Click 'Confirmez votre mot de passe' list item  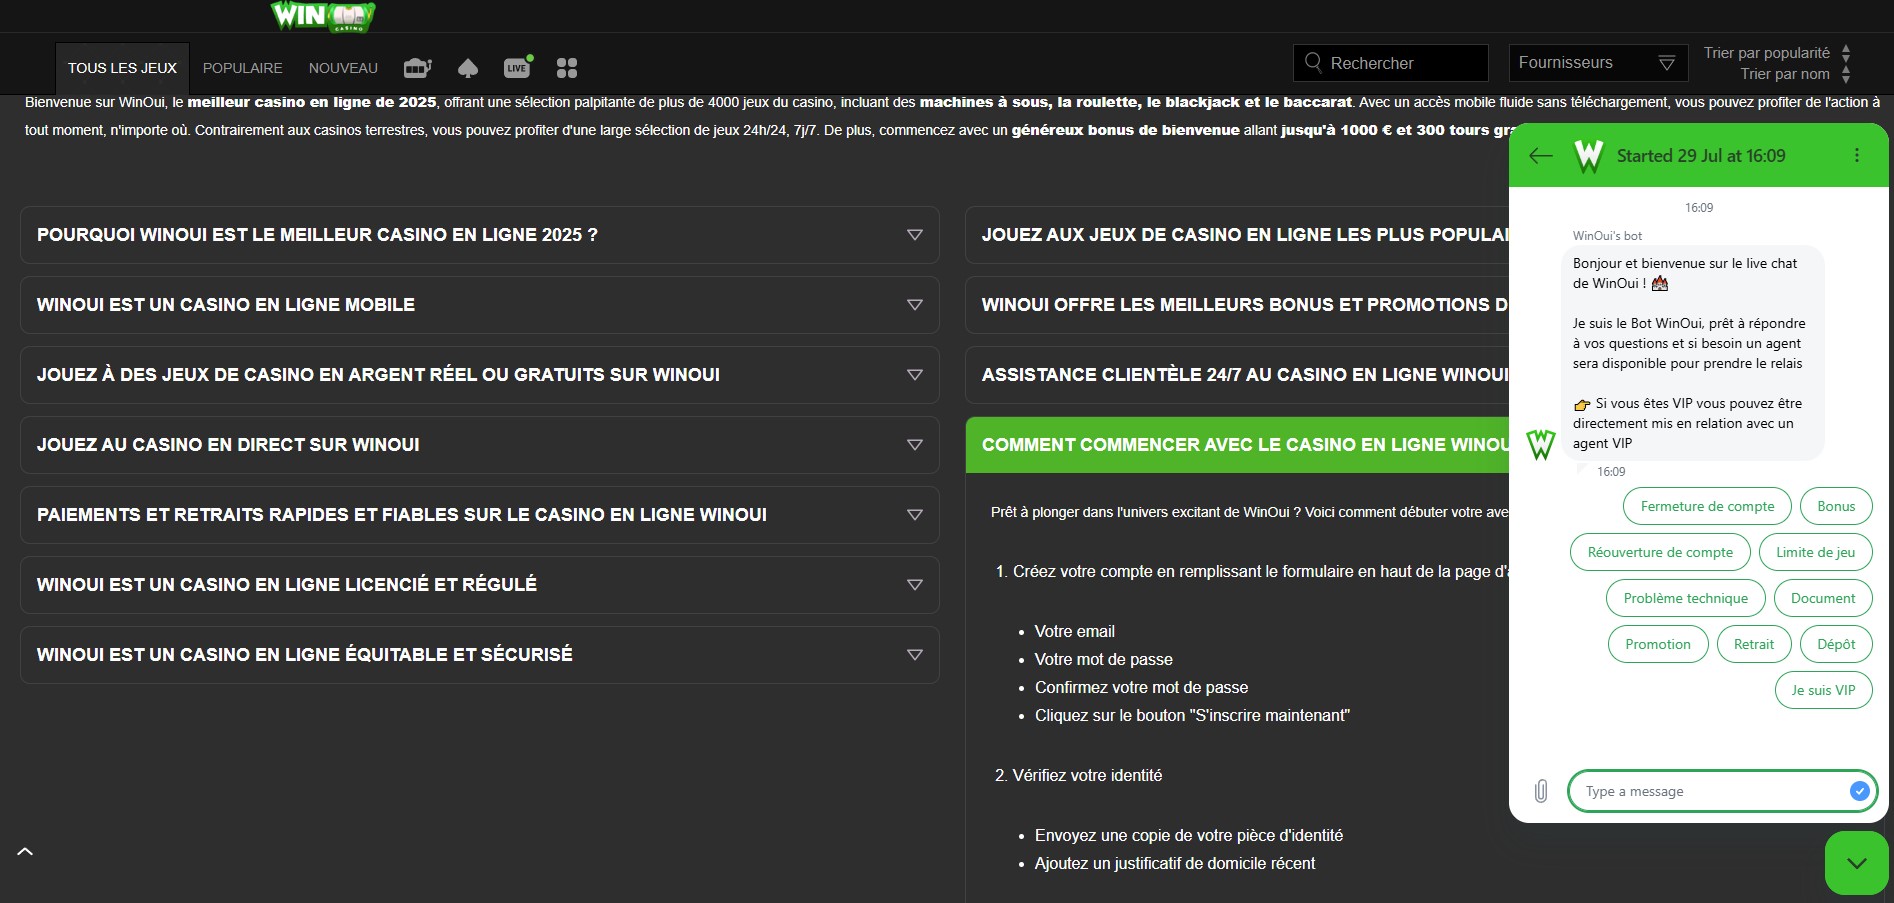[x=1141, y=687]
